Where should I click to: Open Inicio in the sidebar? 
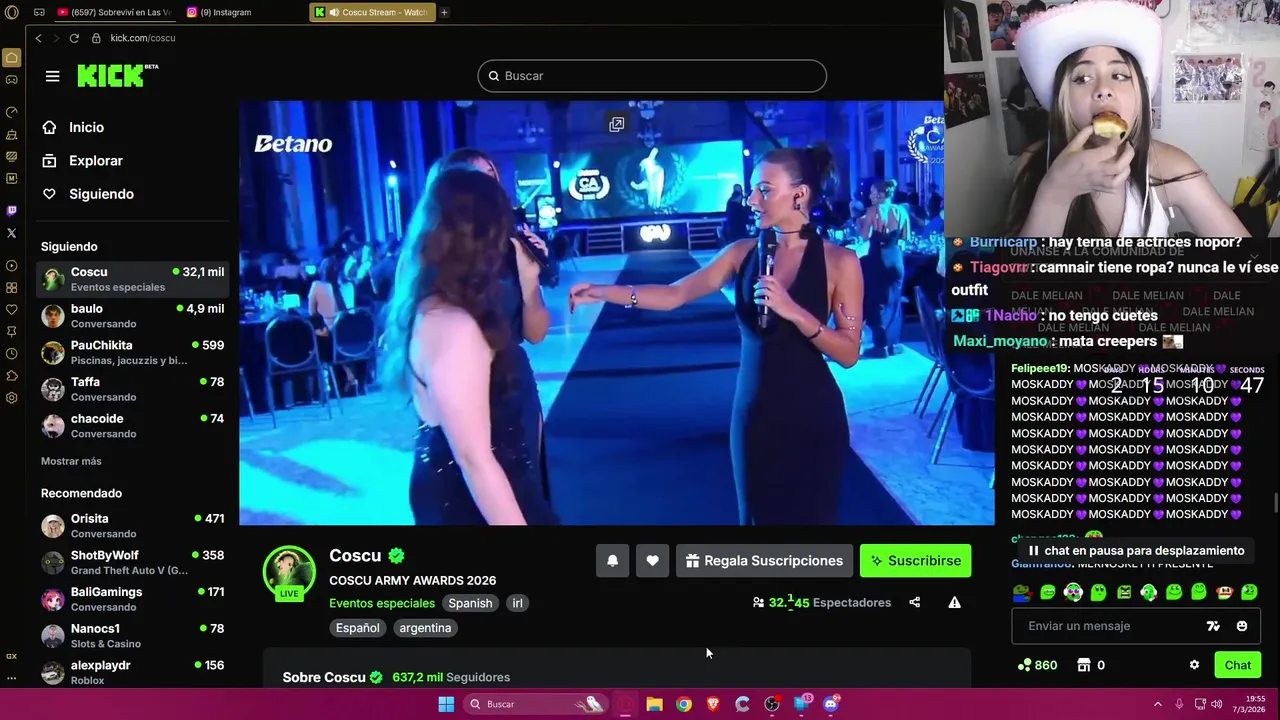click(x=87, y=127)
